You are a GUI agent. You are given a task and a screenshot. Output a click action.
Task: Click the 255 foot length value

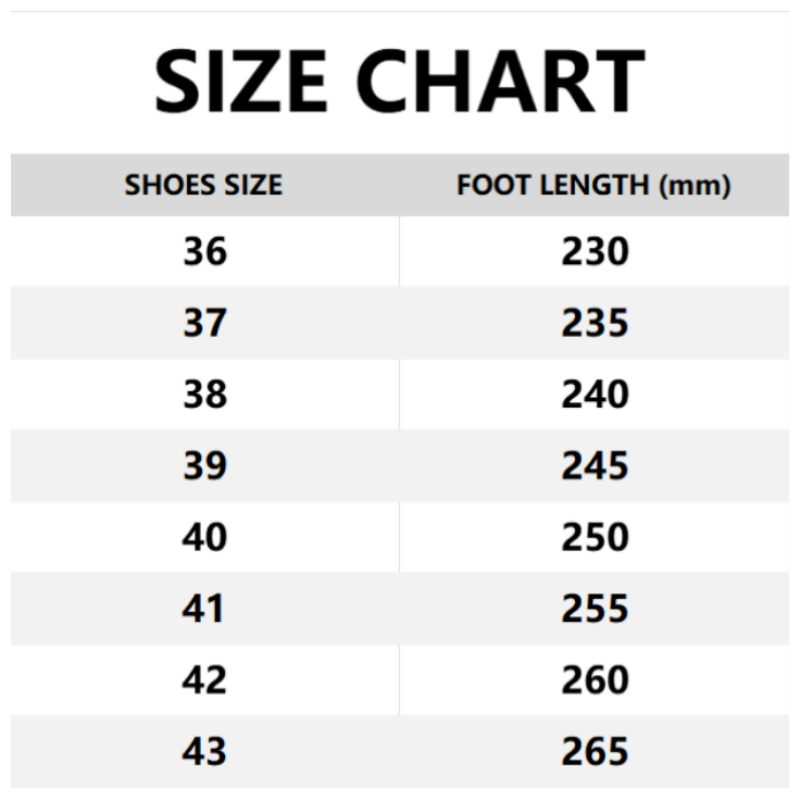[594, 609]
